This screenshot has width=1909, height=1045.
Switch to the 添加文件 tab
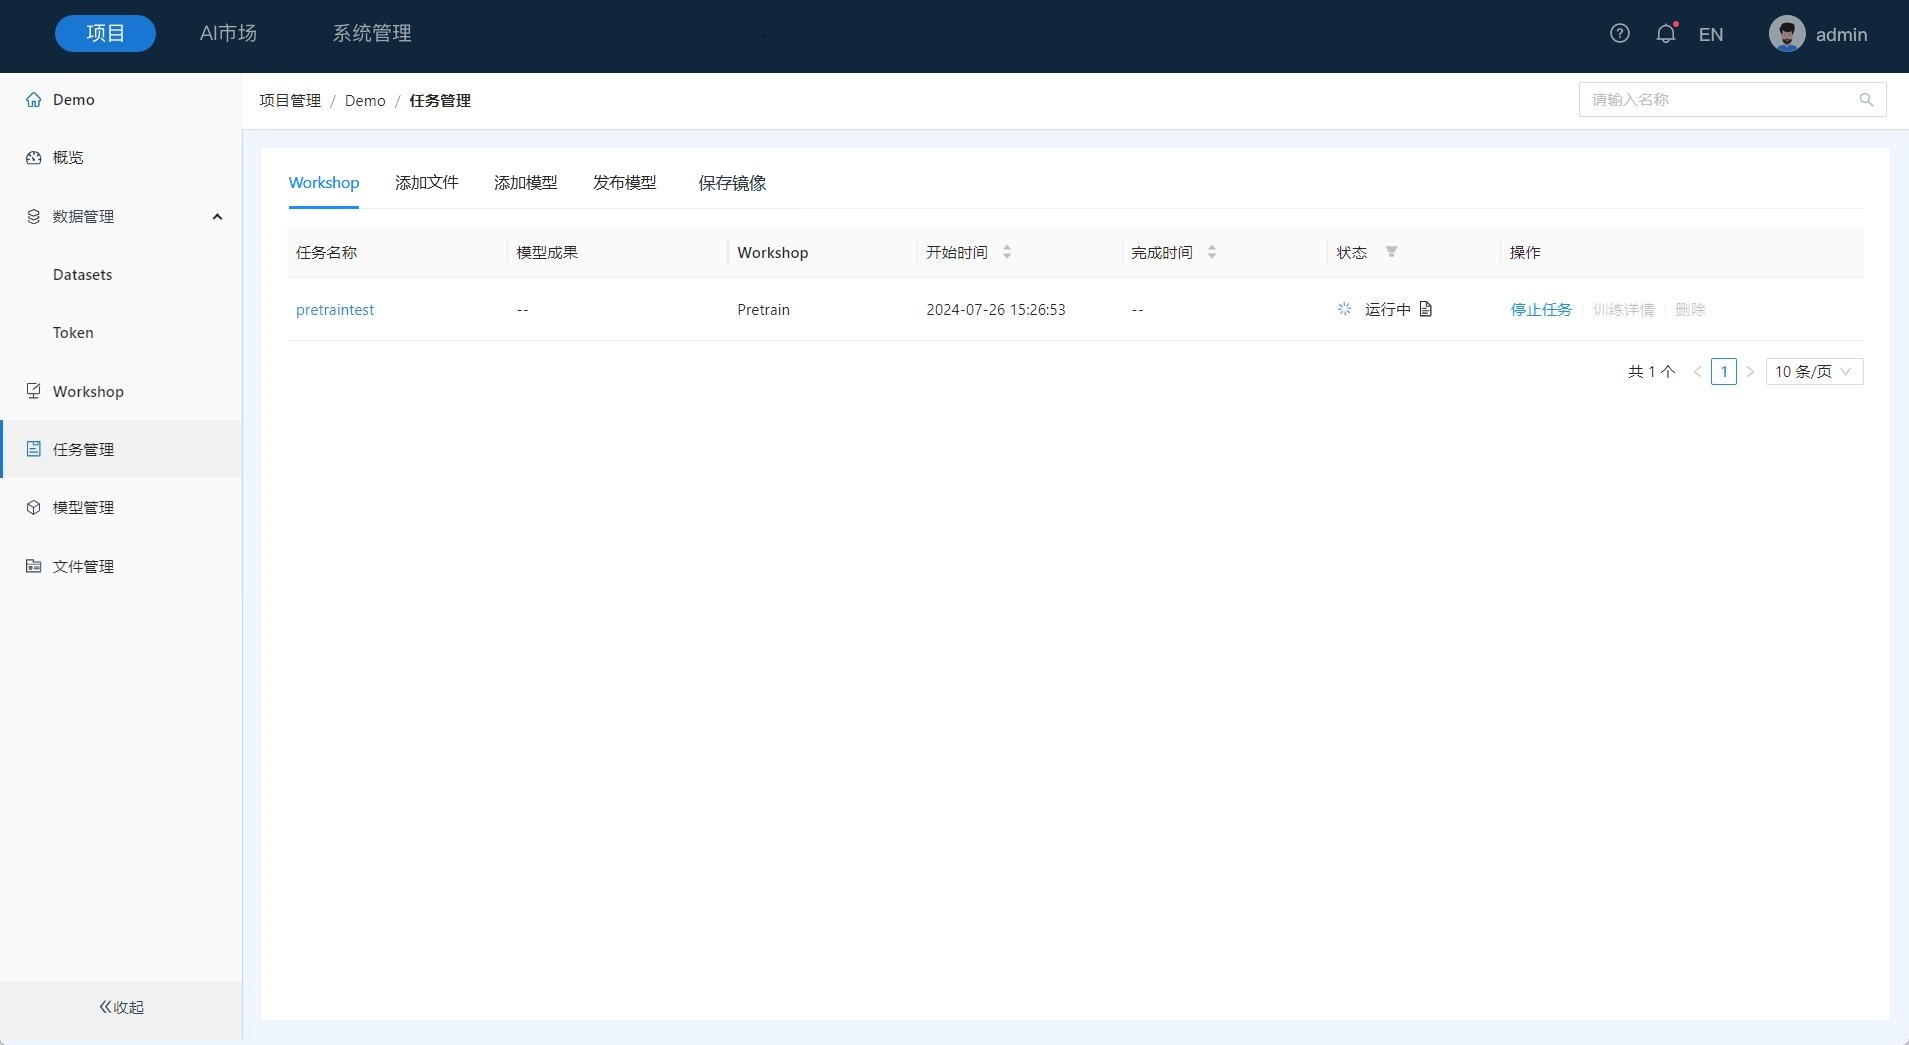pos(426,183)
